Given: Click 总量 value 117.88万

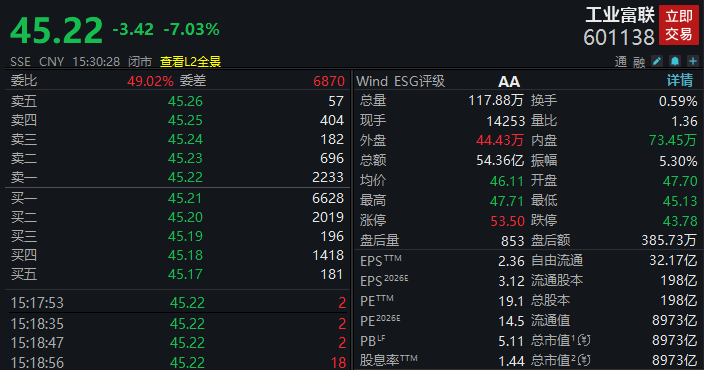Looking at the screenshot, I should coord(496,100).
